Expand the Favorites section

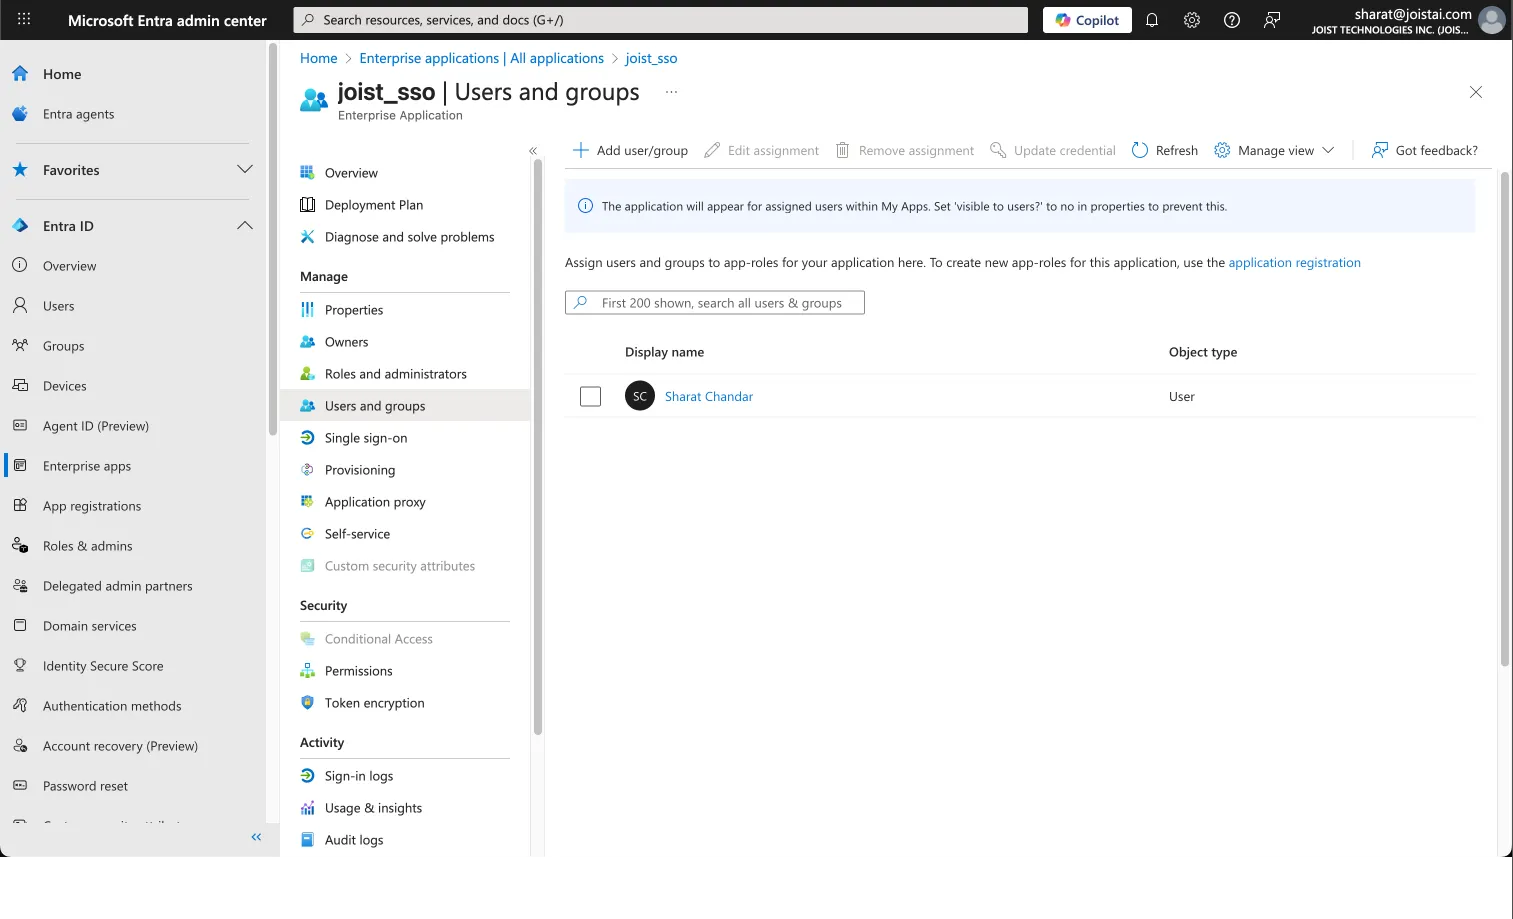pyautogui.click(x=244, y=170)
